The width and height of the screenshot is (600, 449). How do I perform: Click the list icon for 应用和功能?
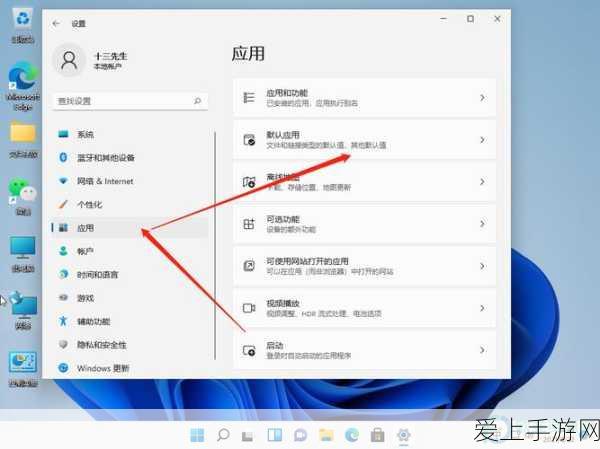tap(249, 98)
